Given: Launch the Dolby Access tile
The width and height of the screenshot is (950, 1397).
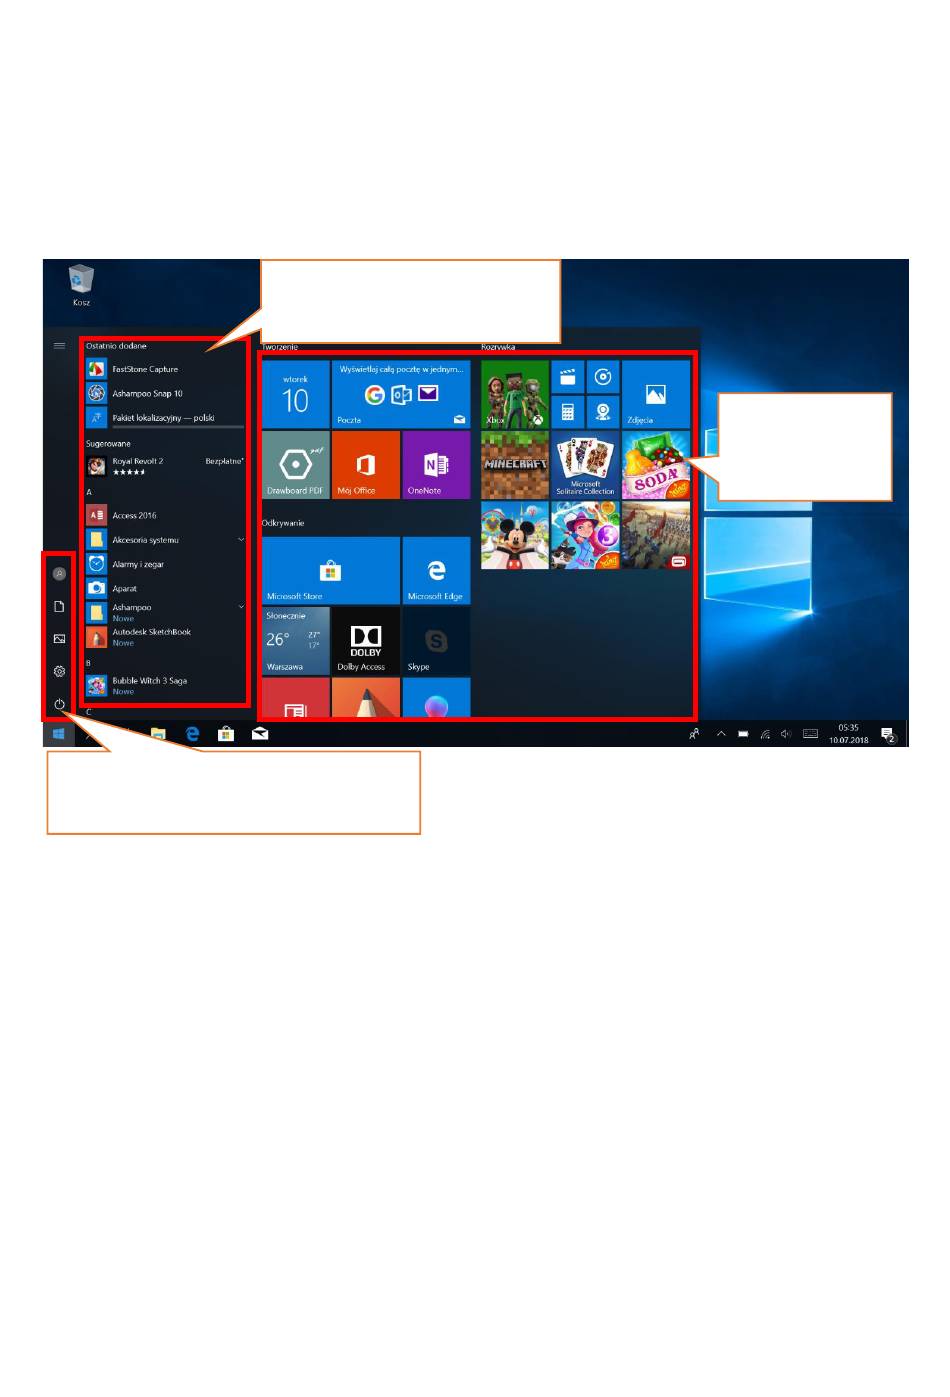Looking at the screenshot, I should [x=366, y=640].
